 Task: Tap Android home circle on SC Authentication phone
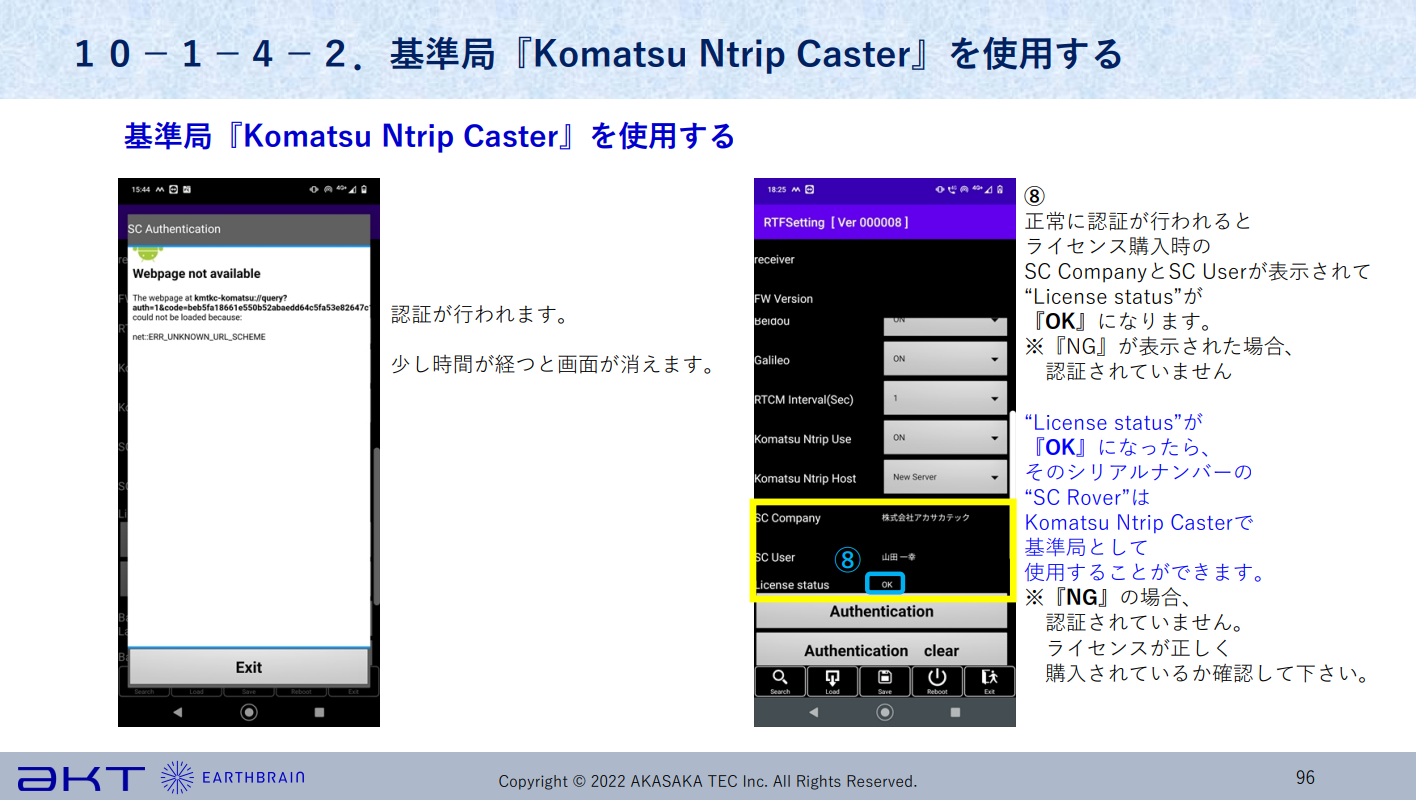click(x=249, y=712)
